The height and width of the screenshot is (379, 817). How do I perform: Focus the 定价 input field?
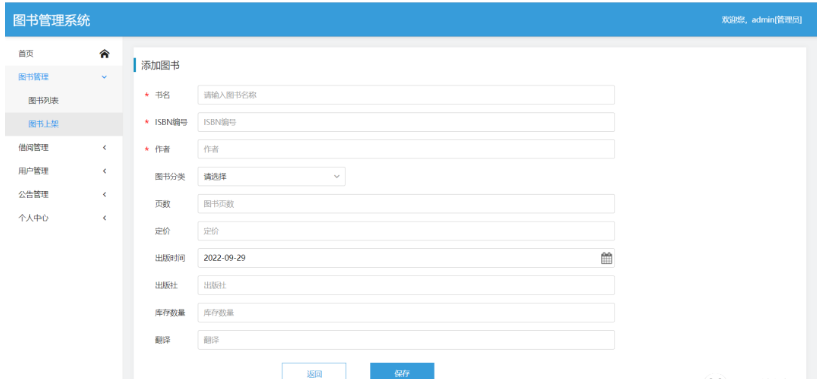(406, 231)
